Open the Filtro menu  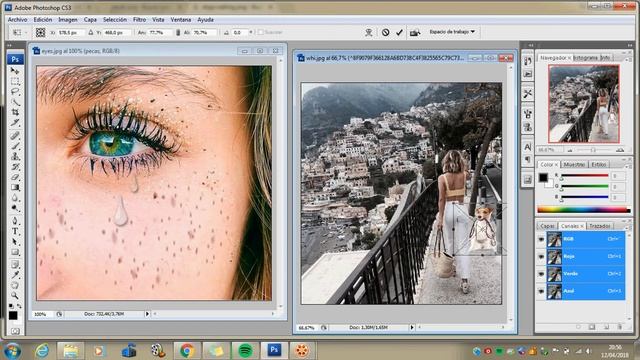tap(139, 20)
